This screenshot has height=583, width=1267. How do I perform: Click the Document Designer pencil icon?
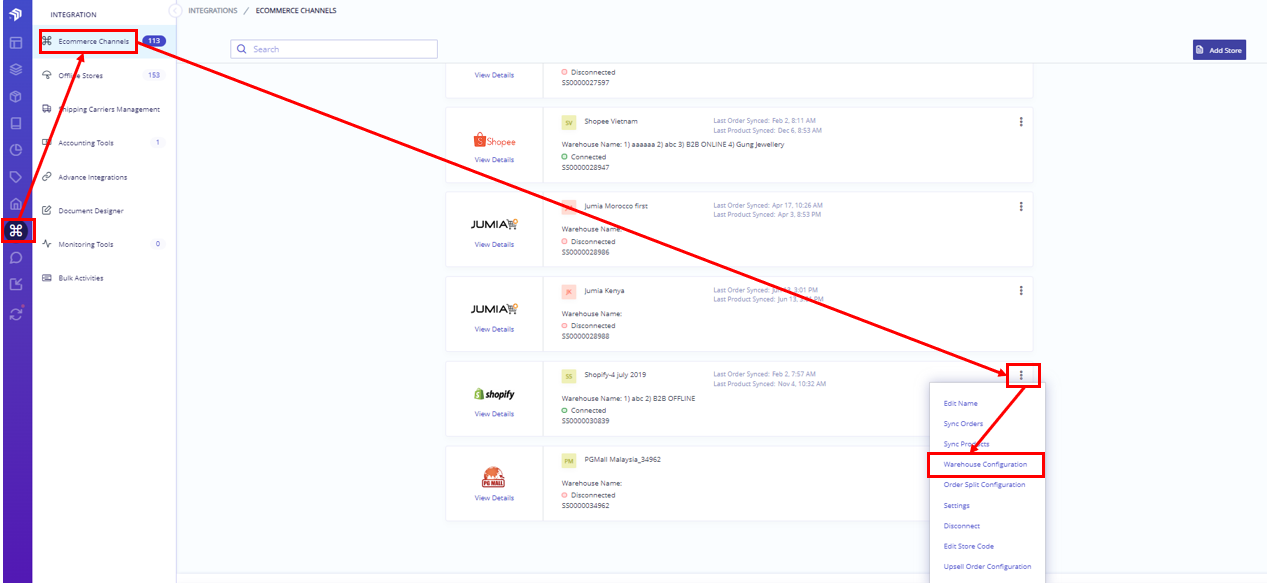tap(47, 211)
